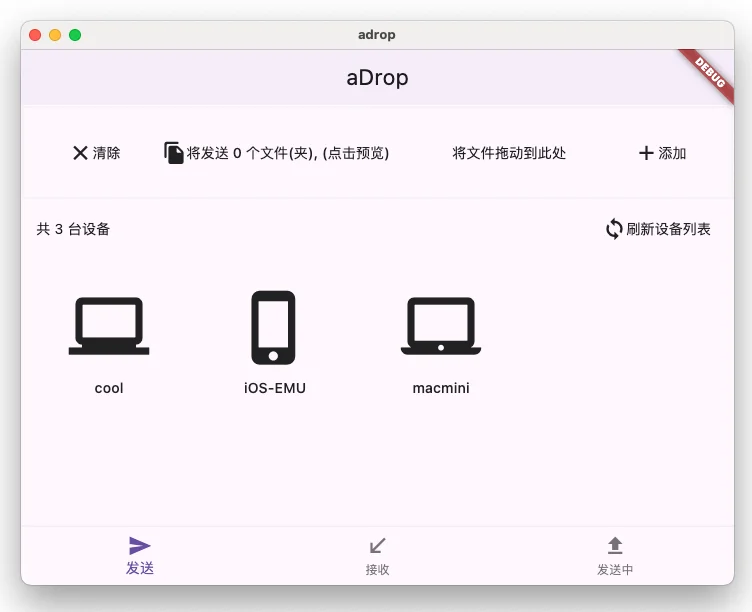Click the plus add icon
The image size is (752, 612).
646,153
